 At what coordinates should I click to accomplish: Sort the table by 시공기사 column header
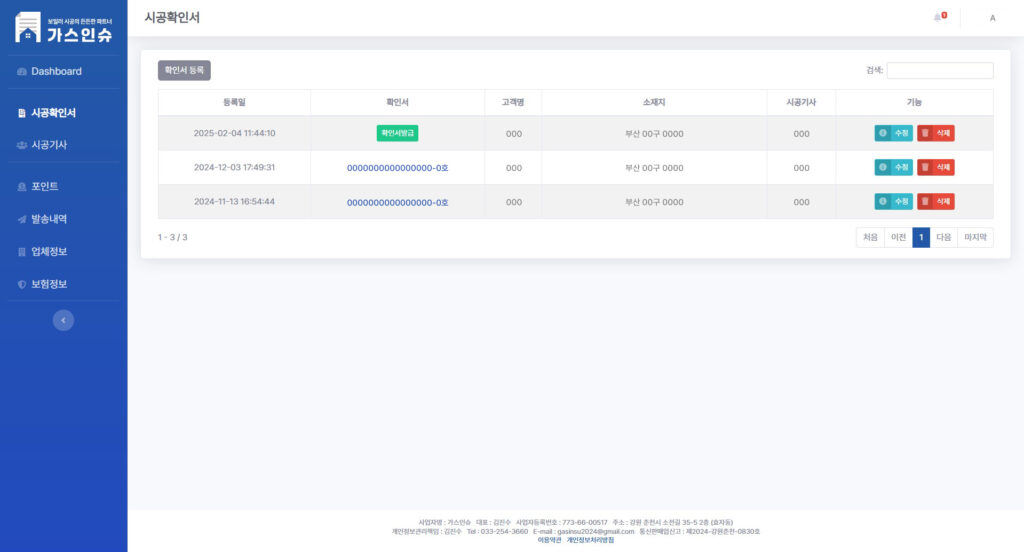pos(801,102)
